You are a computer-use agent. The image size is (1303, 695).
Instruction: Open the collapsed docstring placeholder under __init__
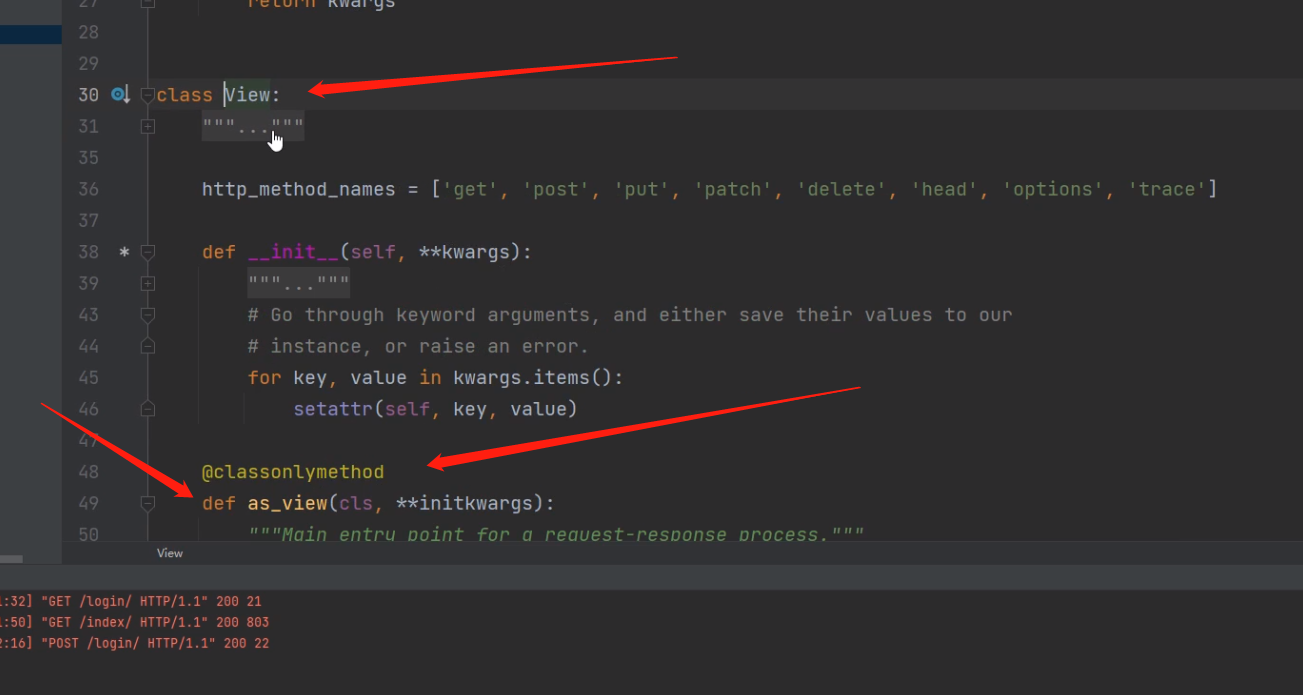click(299, 284)
